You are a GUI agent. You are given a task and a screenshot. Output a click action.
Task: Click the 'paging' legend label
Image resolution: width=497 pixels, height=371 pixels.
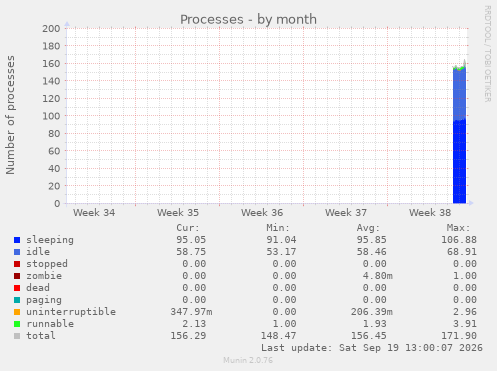pos(44,300)
